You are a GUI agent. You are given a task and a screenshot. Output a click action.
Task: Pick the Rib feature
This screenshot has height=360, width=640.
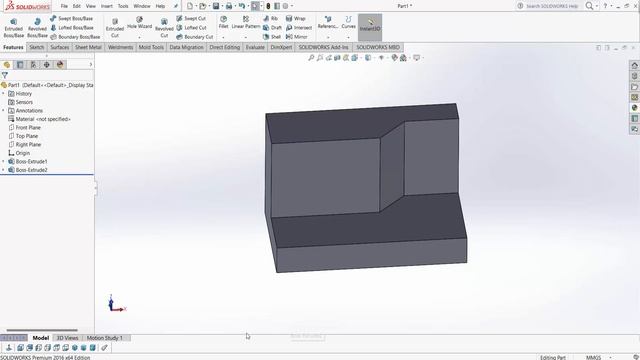(x=270, y=18)
